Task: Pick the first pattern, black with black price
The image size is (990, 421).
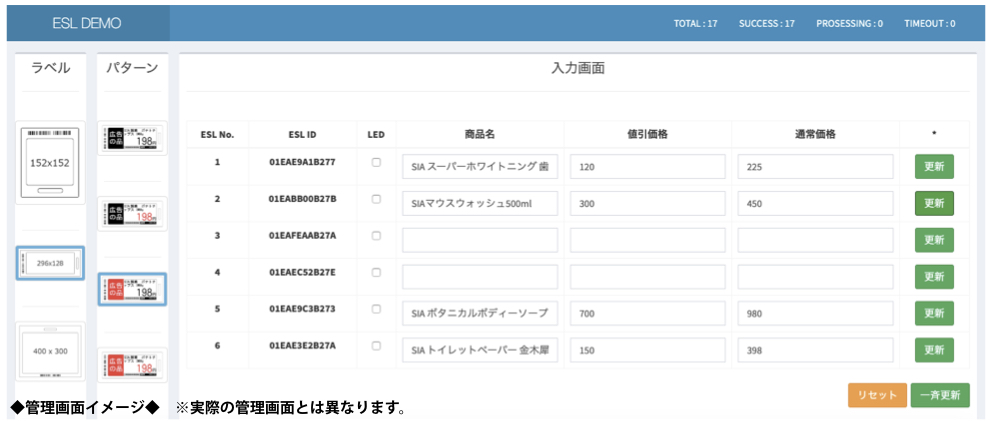Action: (132, 139)
